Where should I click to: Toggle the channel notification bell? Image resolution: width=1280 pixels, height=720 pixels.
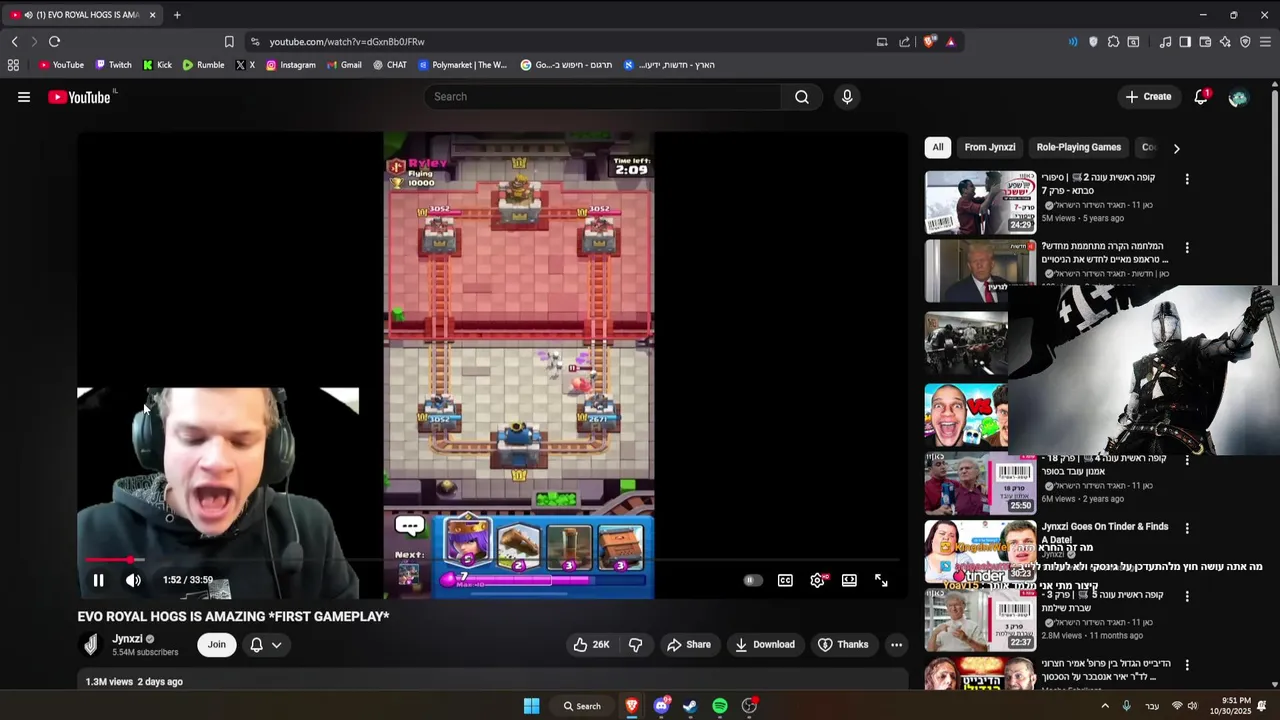(256, 645)
